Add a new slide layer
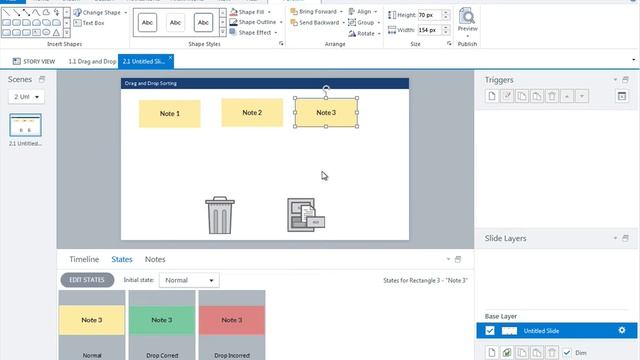This screenshot has height=360, width=640. (x=492, y=353)
